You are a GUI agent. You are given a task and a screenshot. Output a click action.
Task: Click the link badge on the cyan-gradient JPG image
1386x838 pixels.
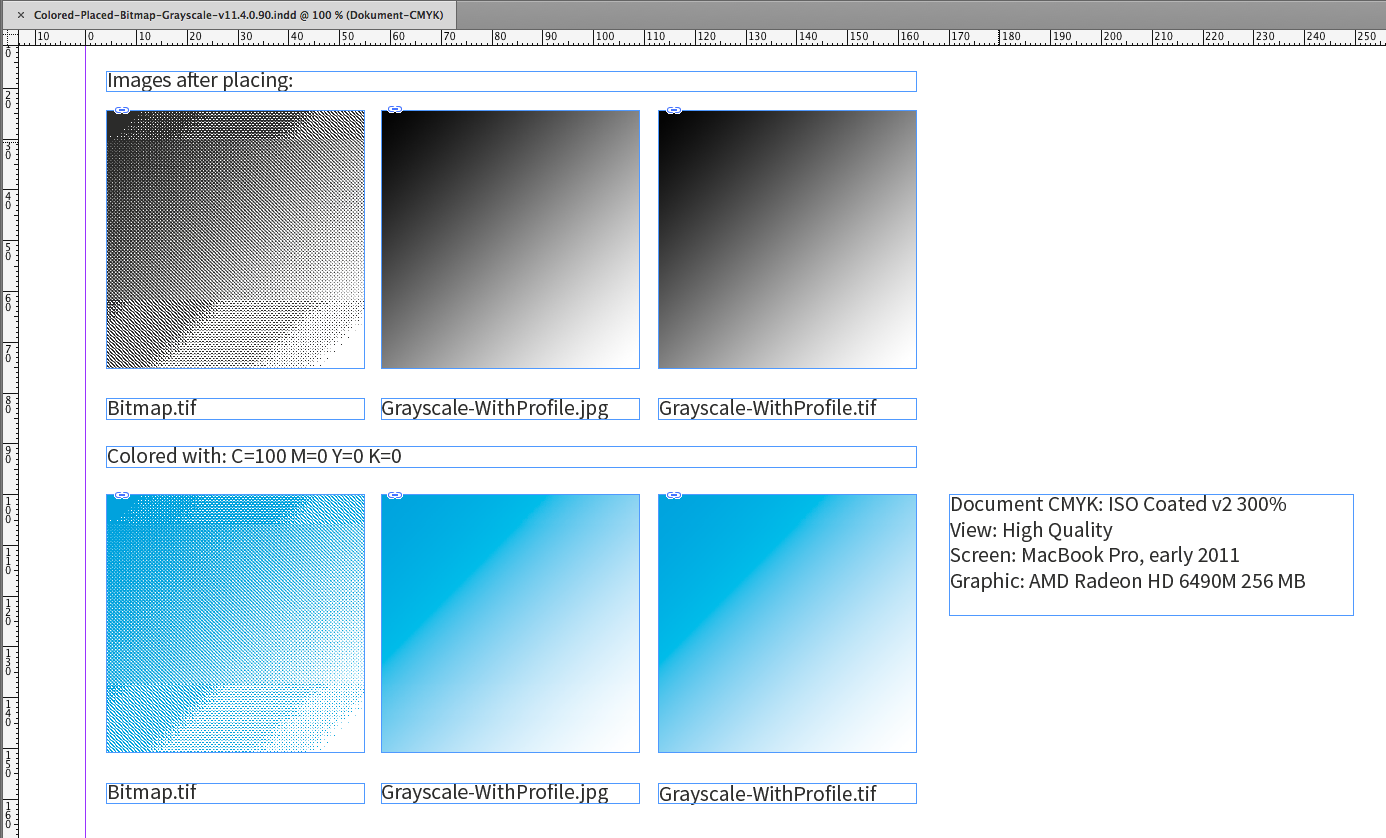click(x=395, y=495)
